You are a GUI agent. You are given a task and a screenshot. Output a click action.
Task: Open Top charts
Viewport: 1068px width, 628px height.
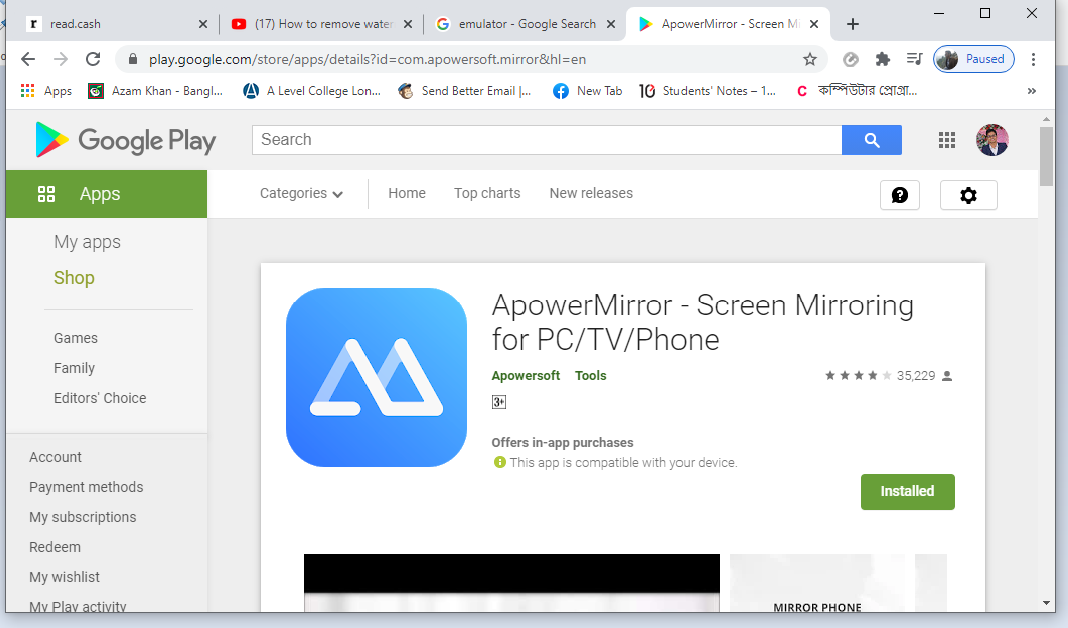pyautogui.click(x=487, y=193)
